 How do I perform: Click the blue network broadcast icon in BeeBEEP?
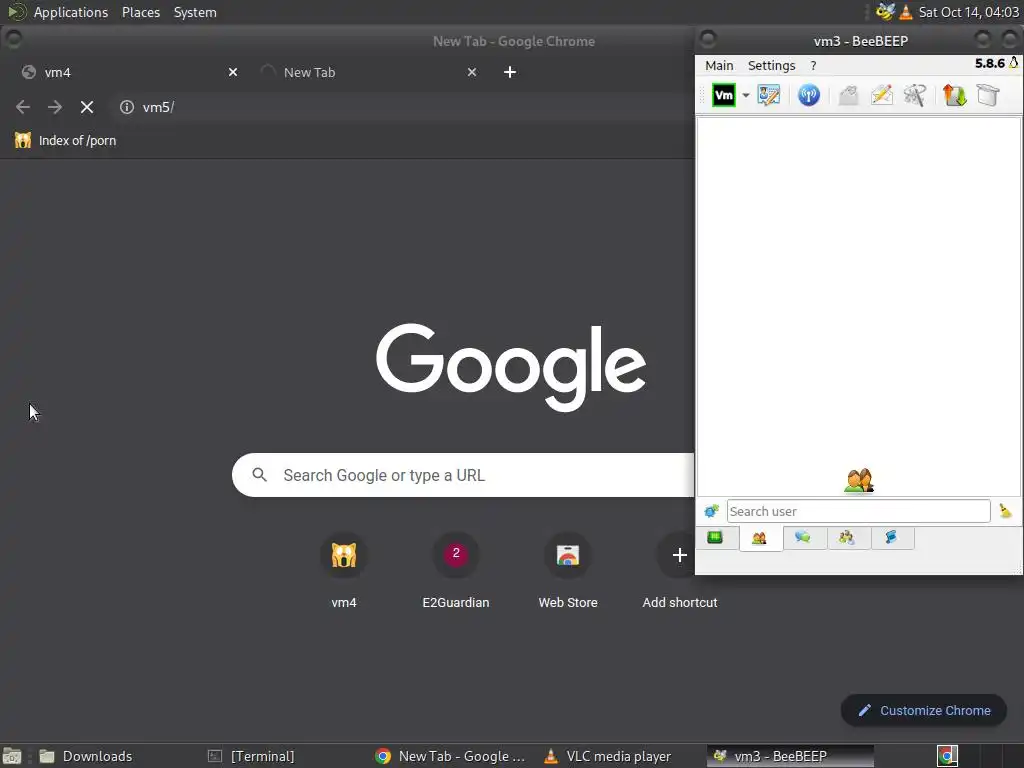pos(808,95)
